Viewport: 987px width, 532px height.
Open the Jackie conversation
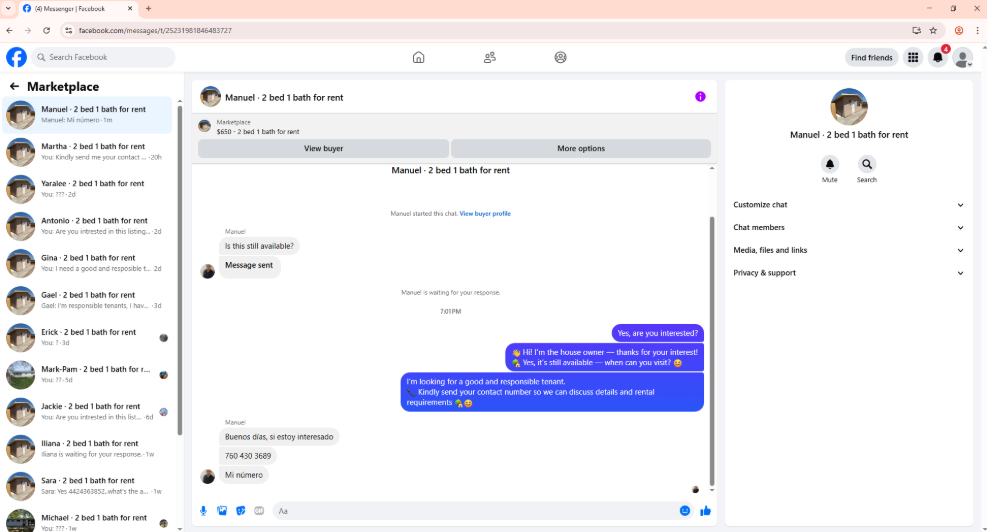(87, 412)
